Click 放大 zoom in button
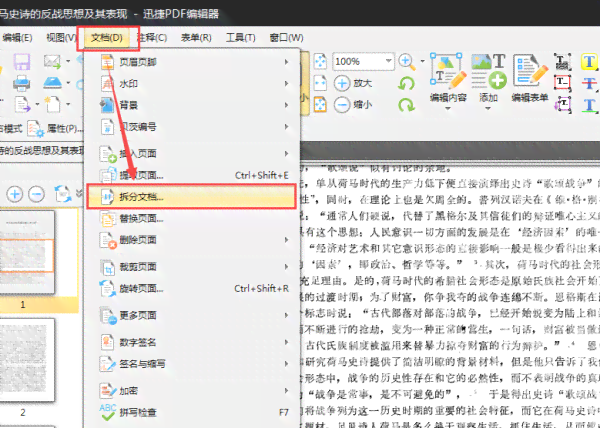 point(353,83)
